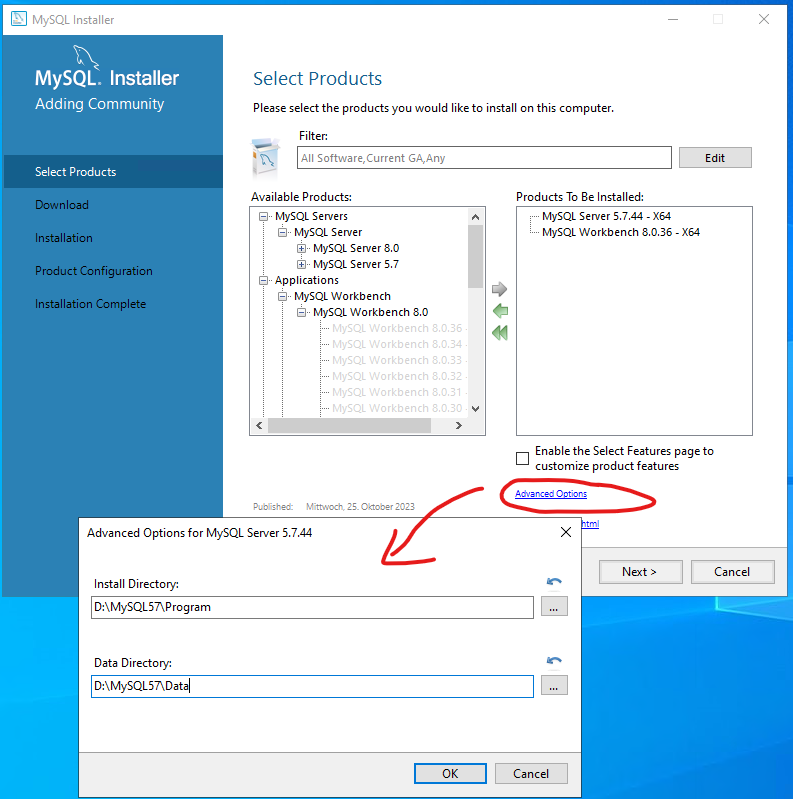Select MySQL Workbench 8.0.36 - X64 to install

point(621,232)
